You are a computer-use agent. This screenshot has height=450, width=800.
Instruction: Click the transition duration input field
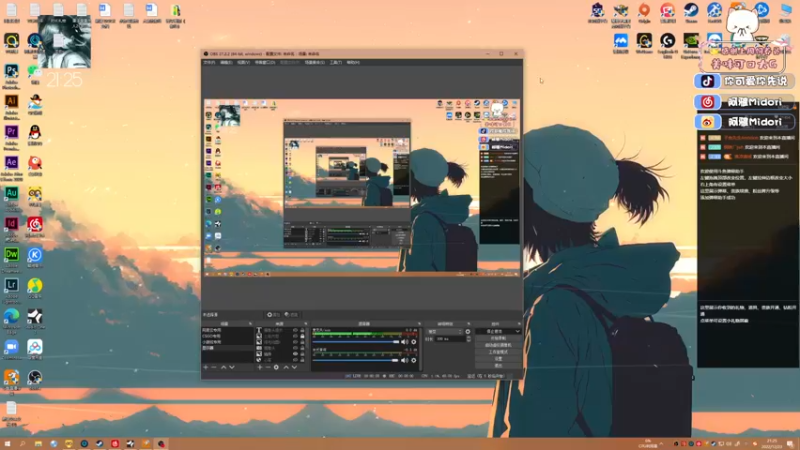450,339
